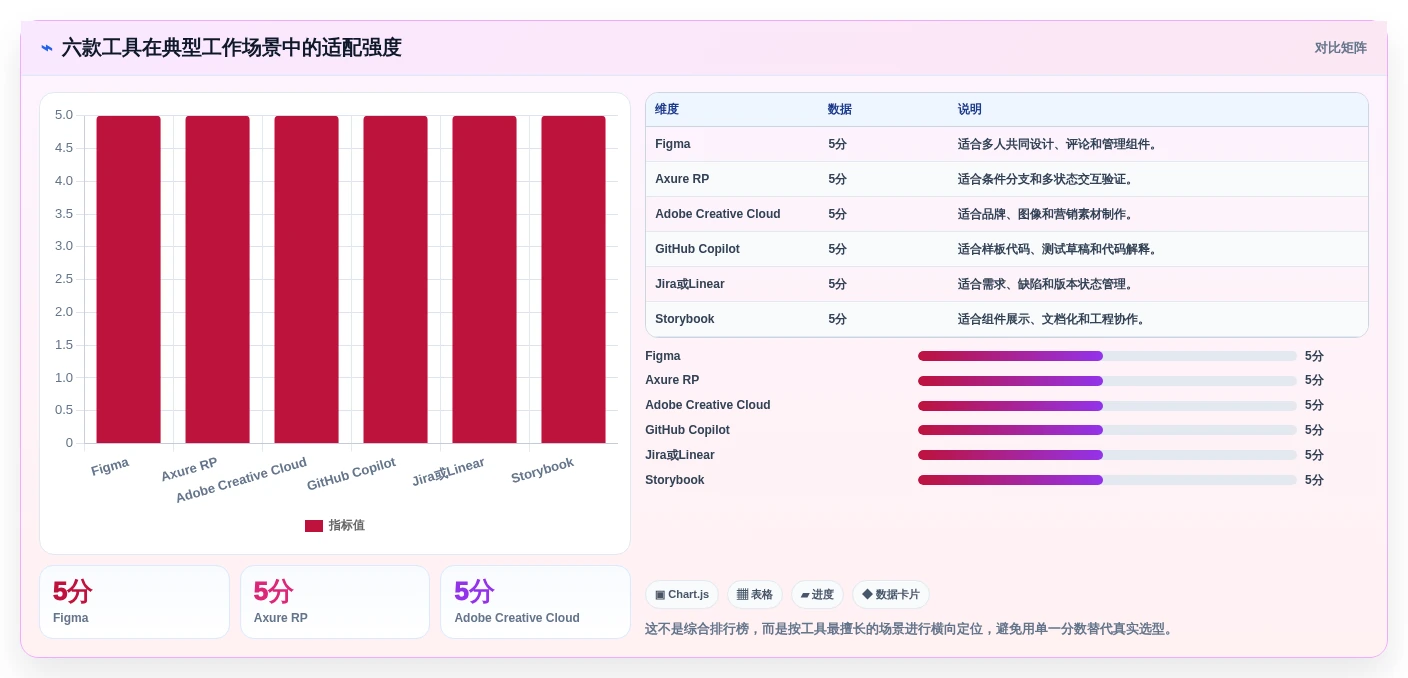Click 适合样板代码、测试草稿和代码解释。

point(1059,249)
